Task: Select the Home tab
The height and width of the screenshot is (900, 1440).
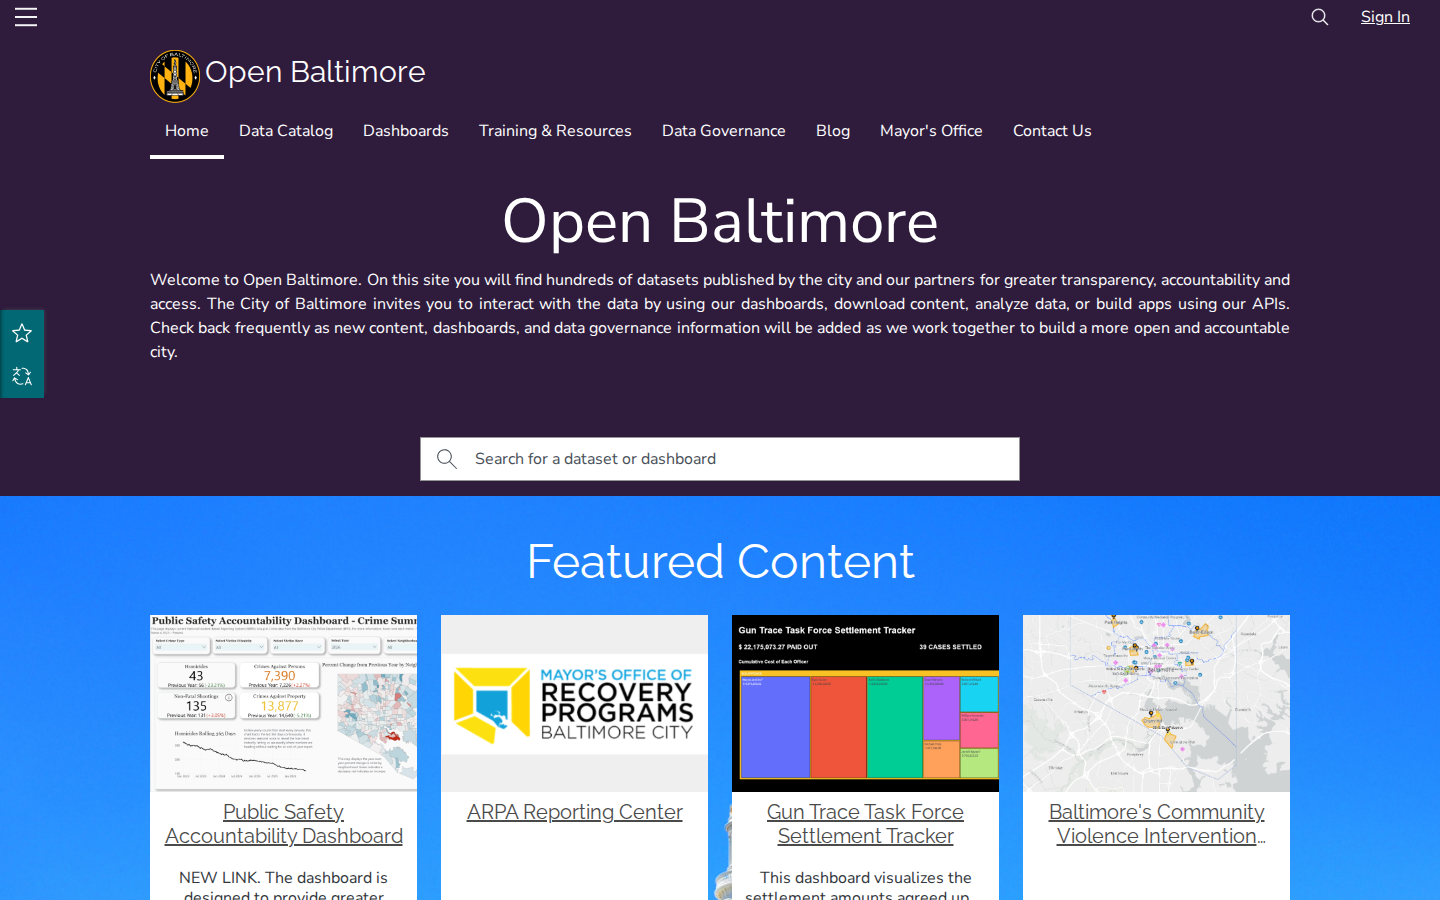Action: pyautogui.click(x=187, y=131)
